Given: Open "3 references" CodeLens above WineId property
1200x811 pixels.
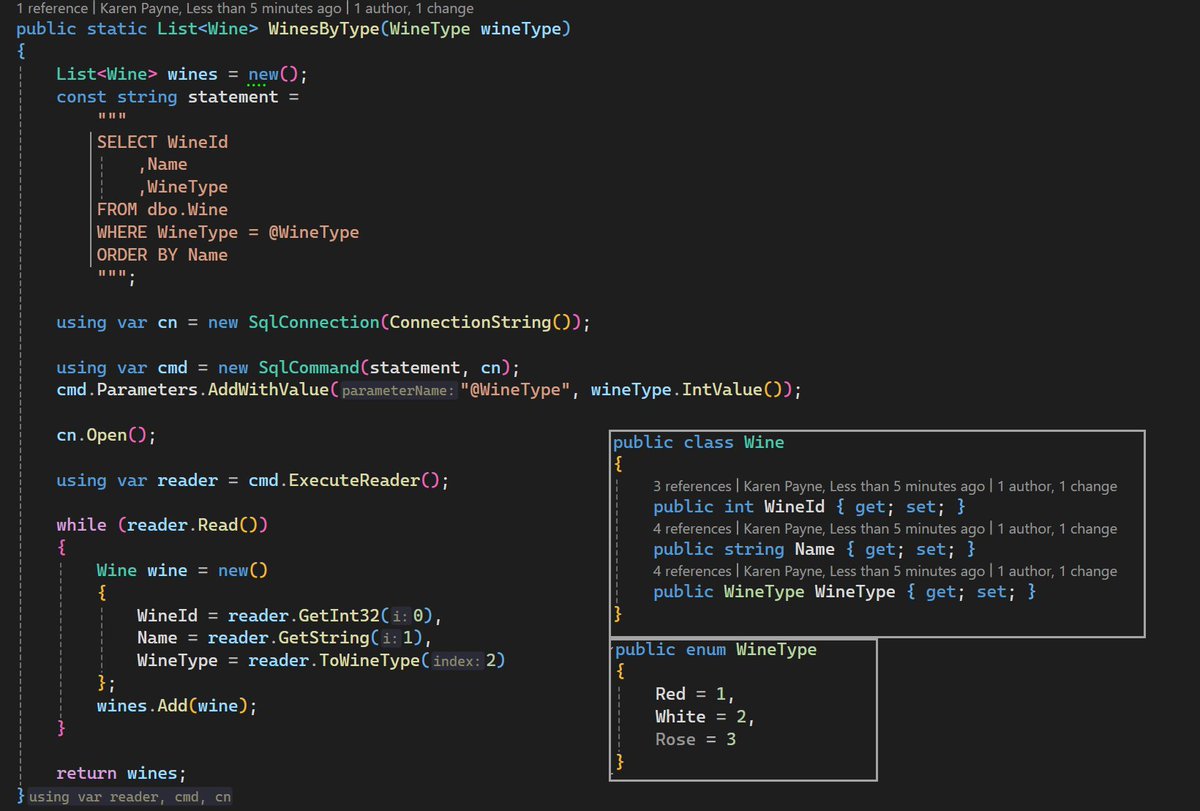Looking at the screenshot, I should (693, 486).
